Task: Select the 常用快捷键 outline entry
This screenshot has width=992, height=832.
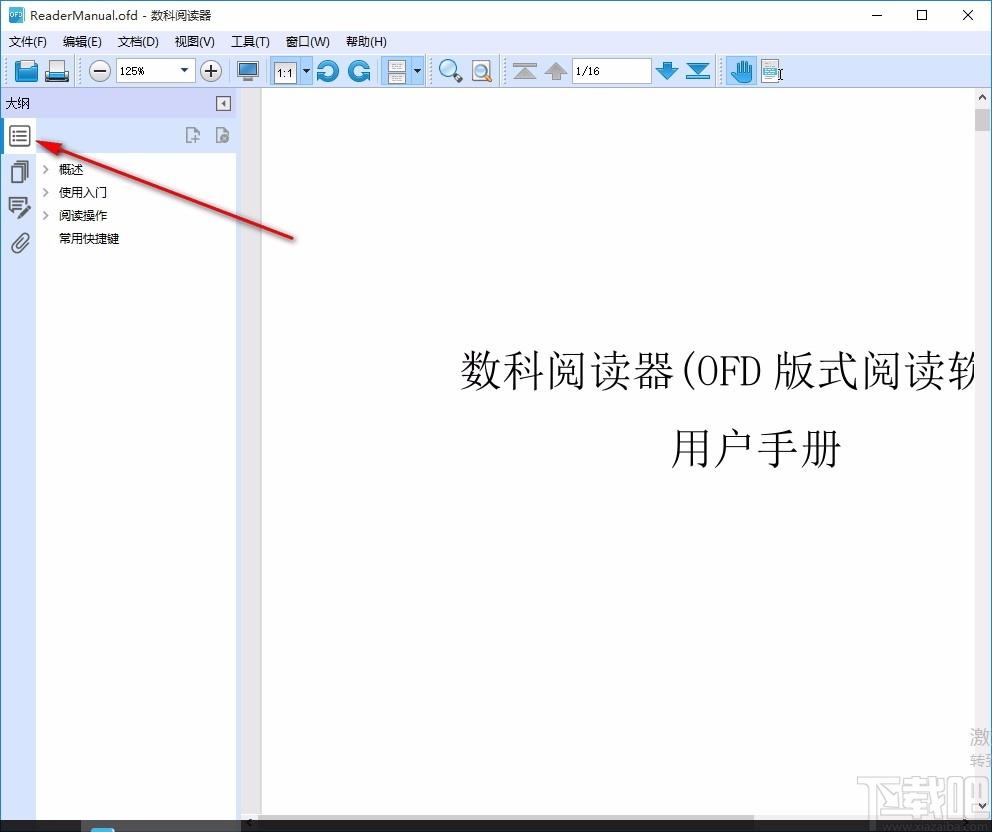Action: [x=89, y=239]
